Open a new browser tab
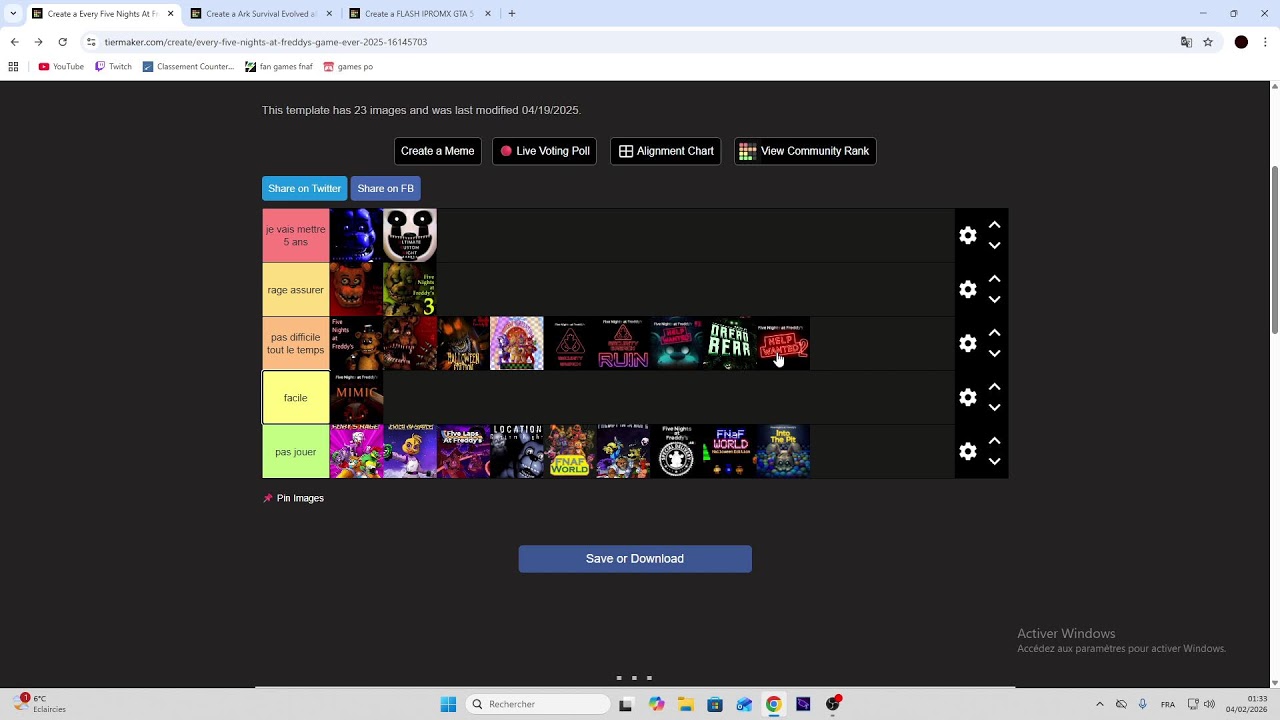This screenshot has width=1280, height=720. click(x=512, y=14)
